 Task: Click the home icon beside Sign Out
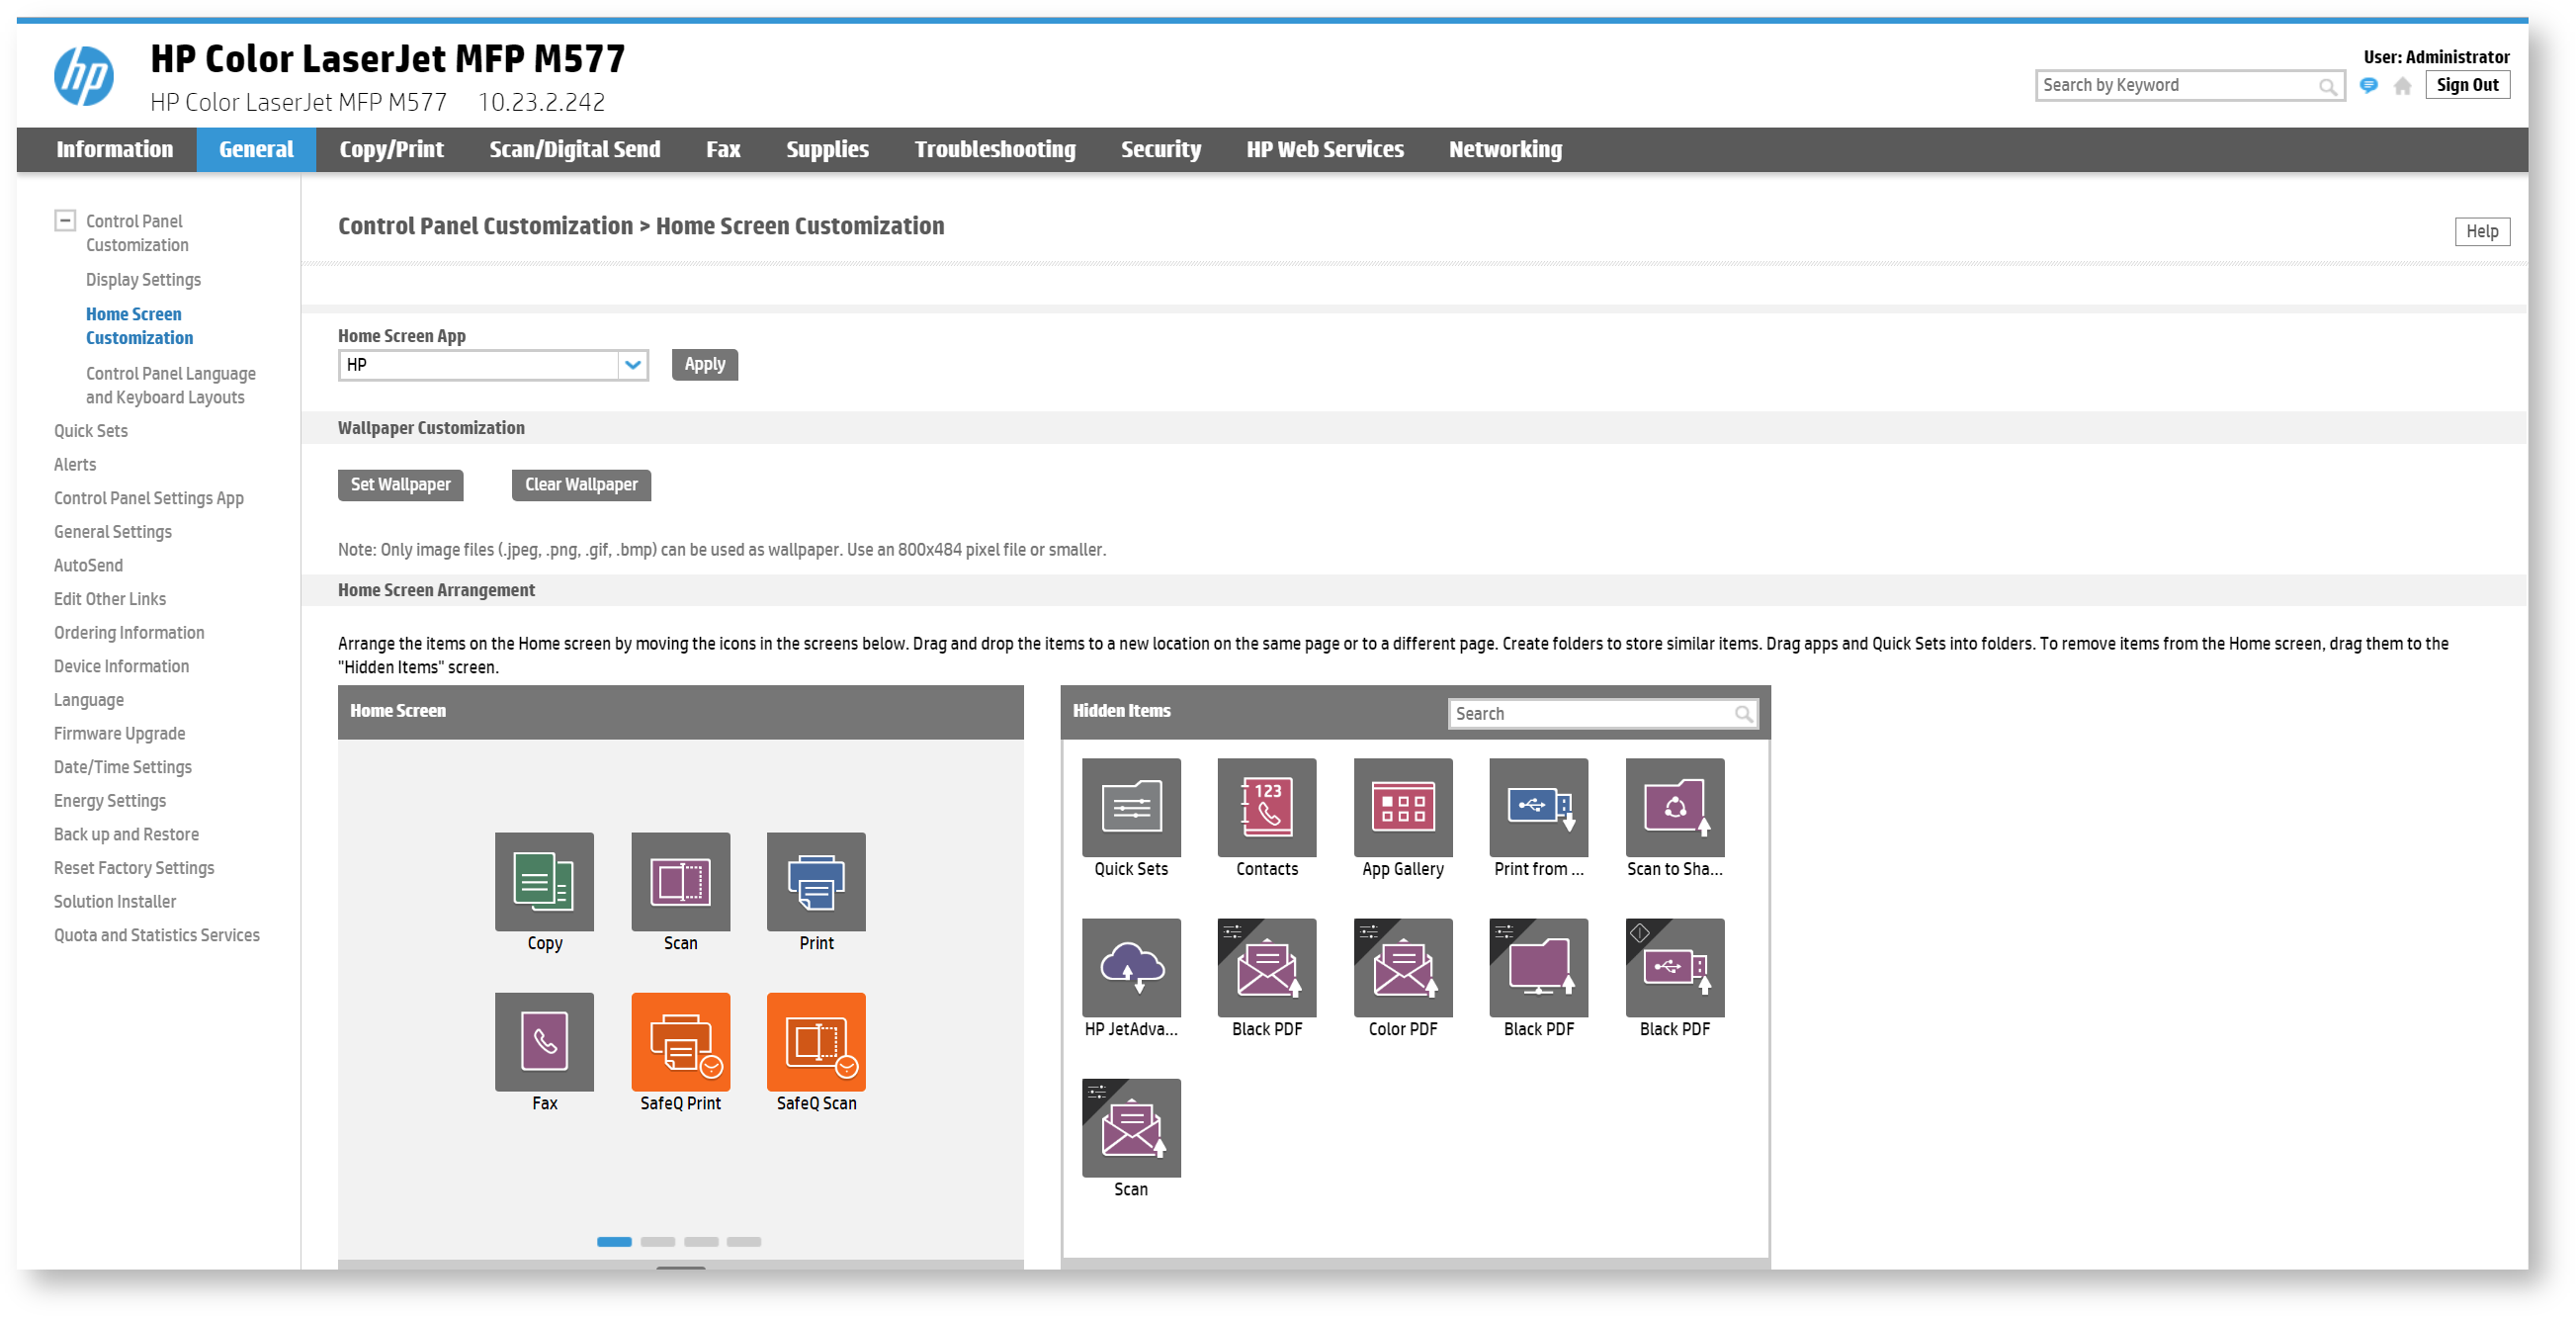click(x=2402, y=86)
